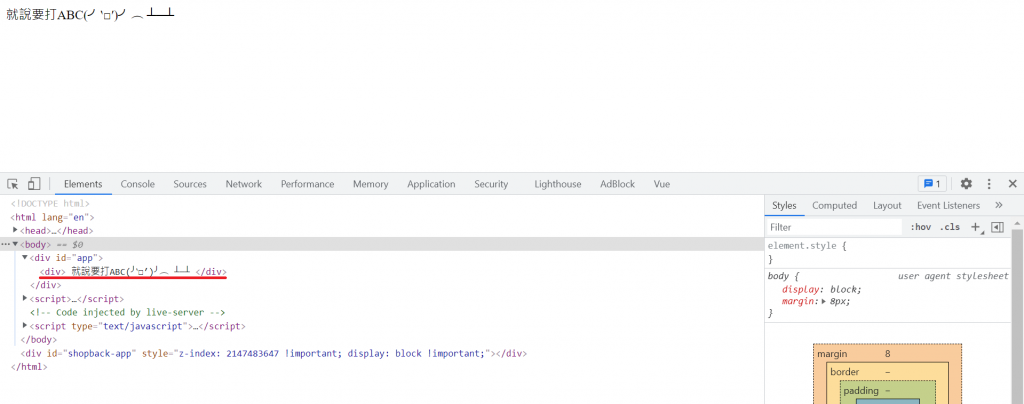Expand the first script element node

(25, 298)
